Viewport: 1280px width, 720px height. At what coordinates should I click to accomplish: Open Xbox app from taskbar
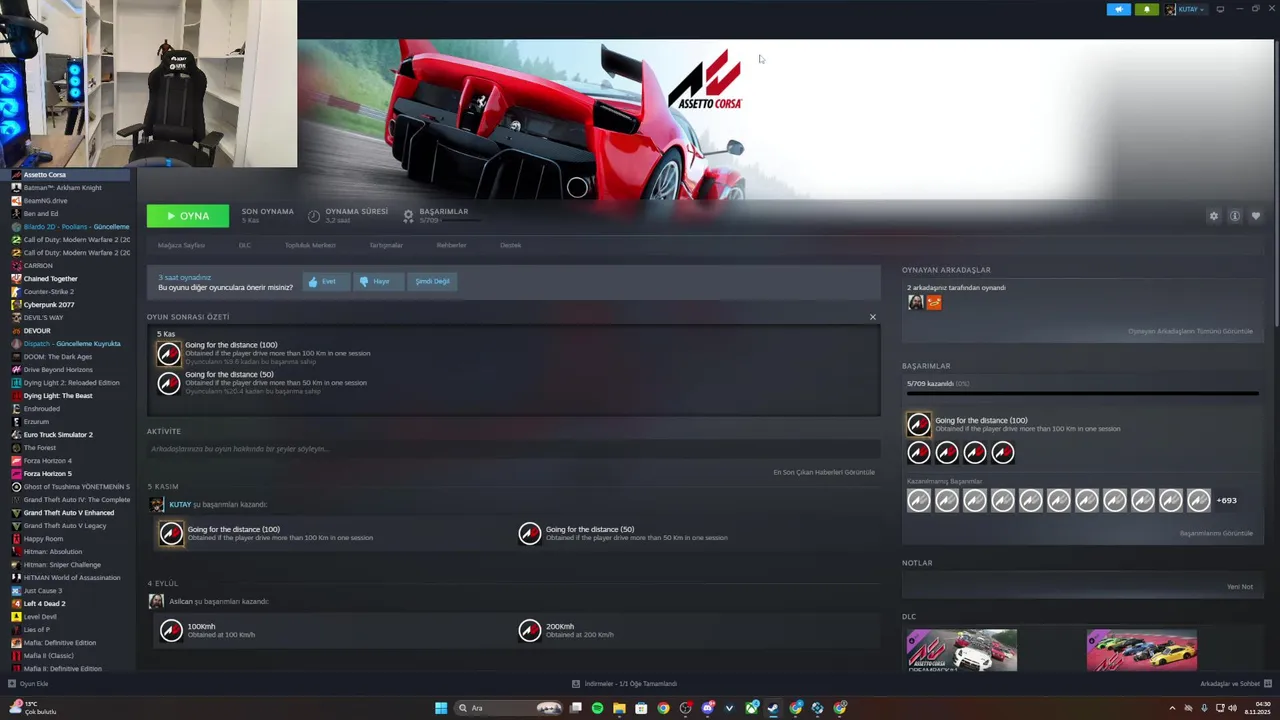coord(751,708)
